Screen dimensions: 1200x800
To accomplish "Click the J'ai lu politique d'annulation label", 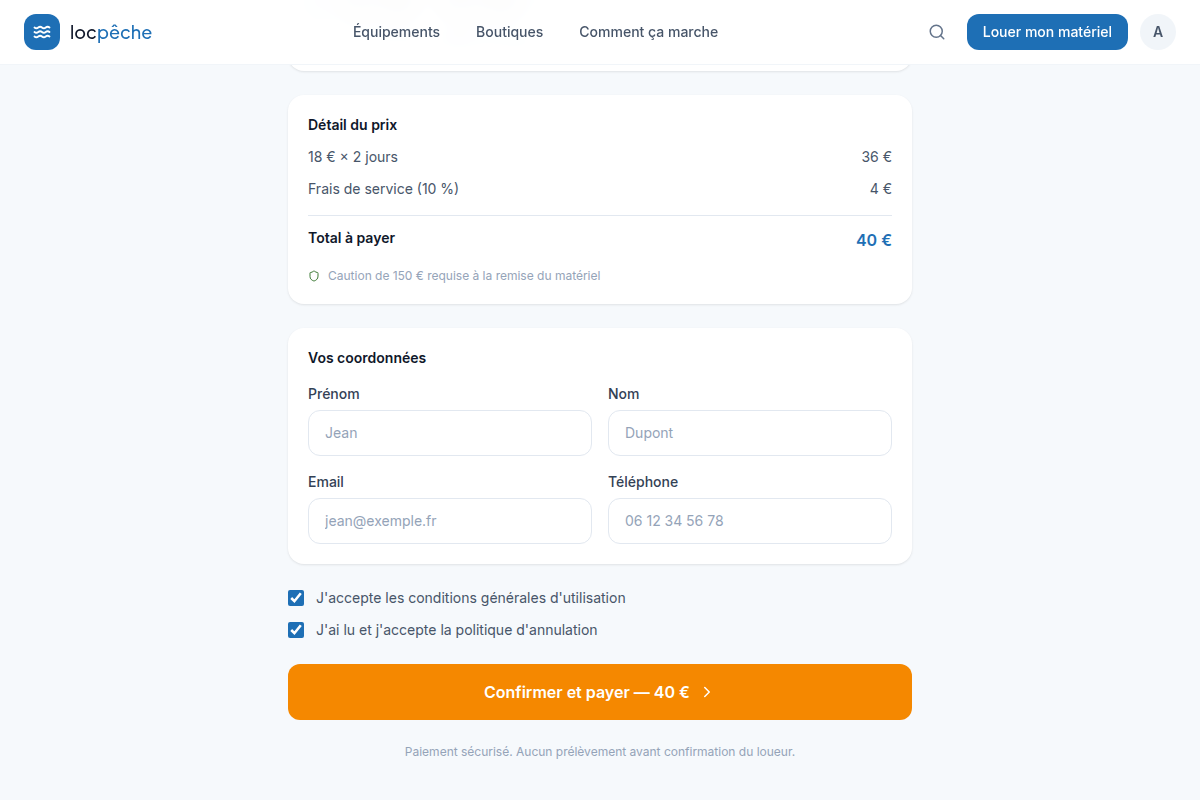I will point(457,630).
